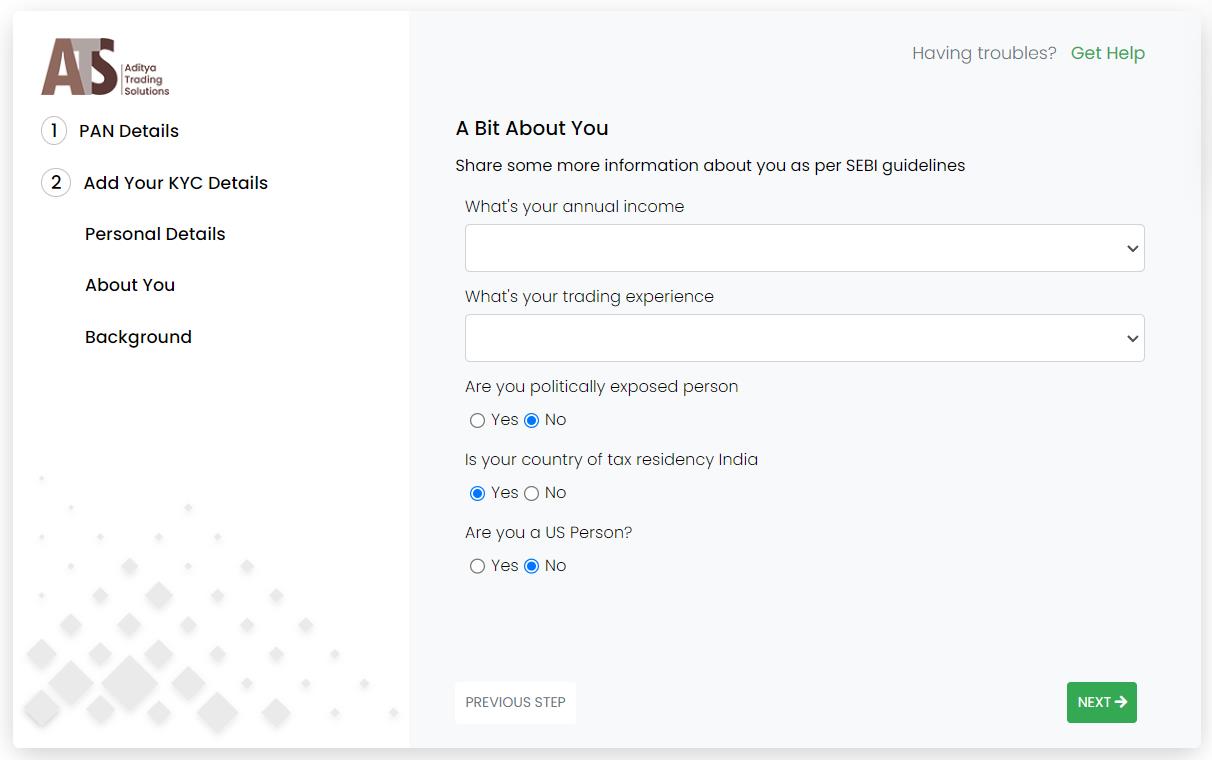Click step 1 circle for PAN Details

[x=54, y=131]
